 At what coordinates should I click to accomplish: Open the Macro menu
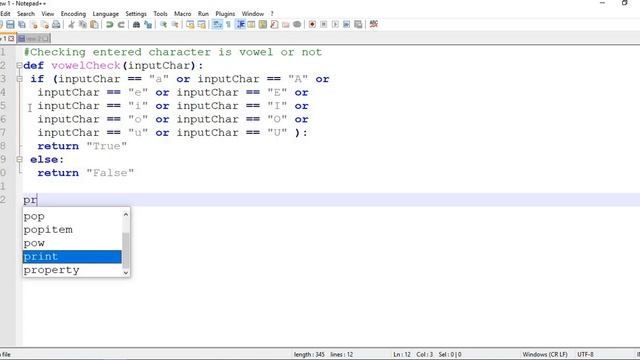[182, 13]
